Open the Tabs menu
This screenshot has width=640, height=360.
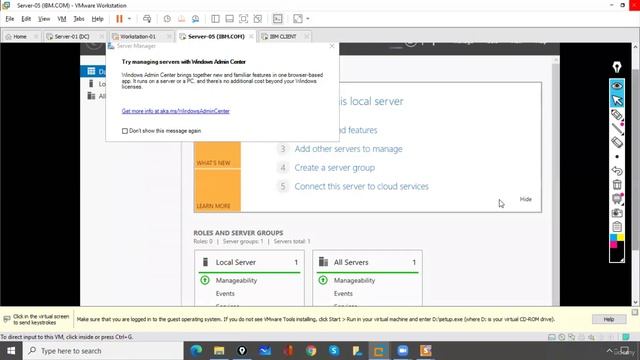tap(79, 19)
